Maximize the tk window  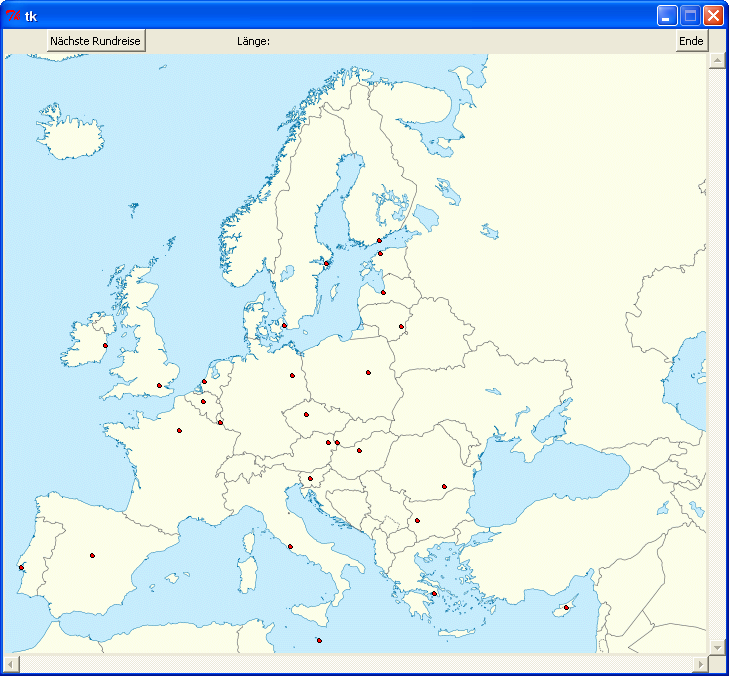coord(690,15)
